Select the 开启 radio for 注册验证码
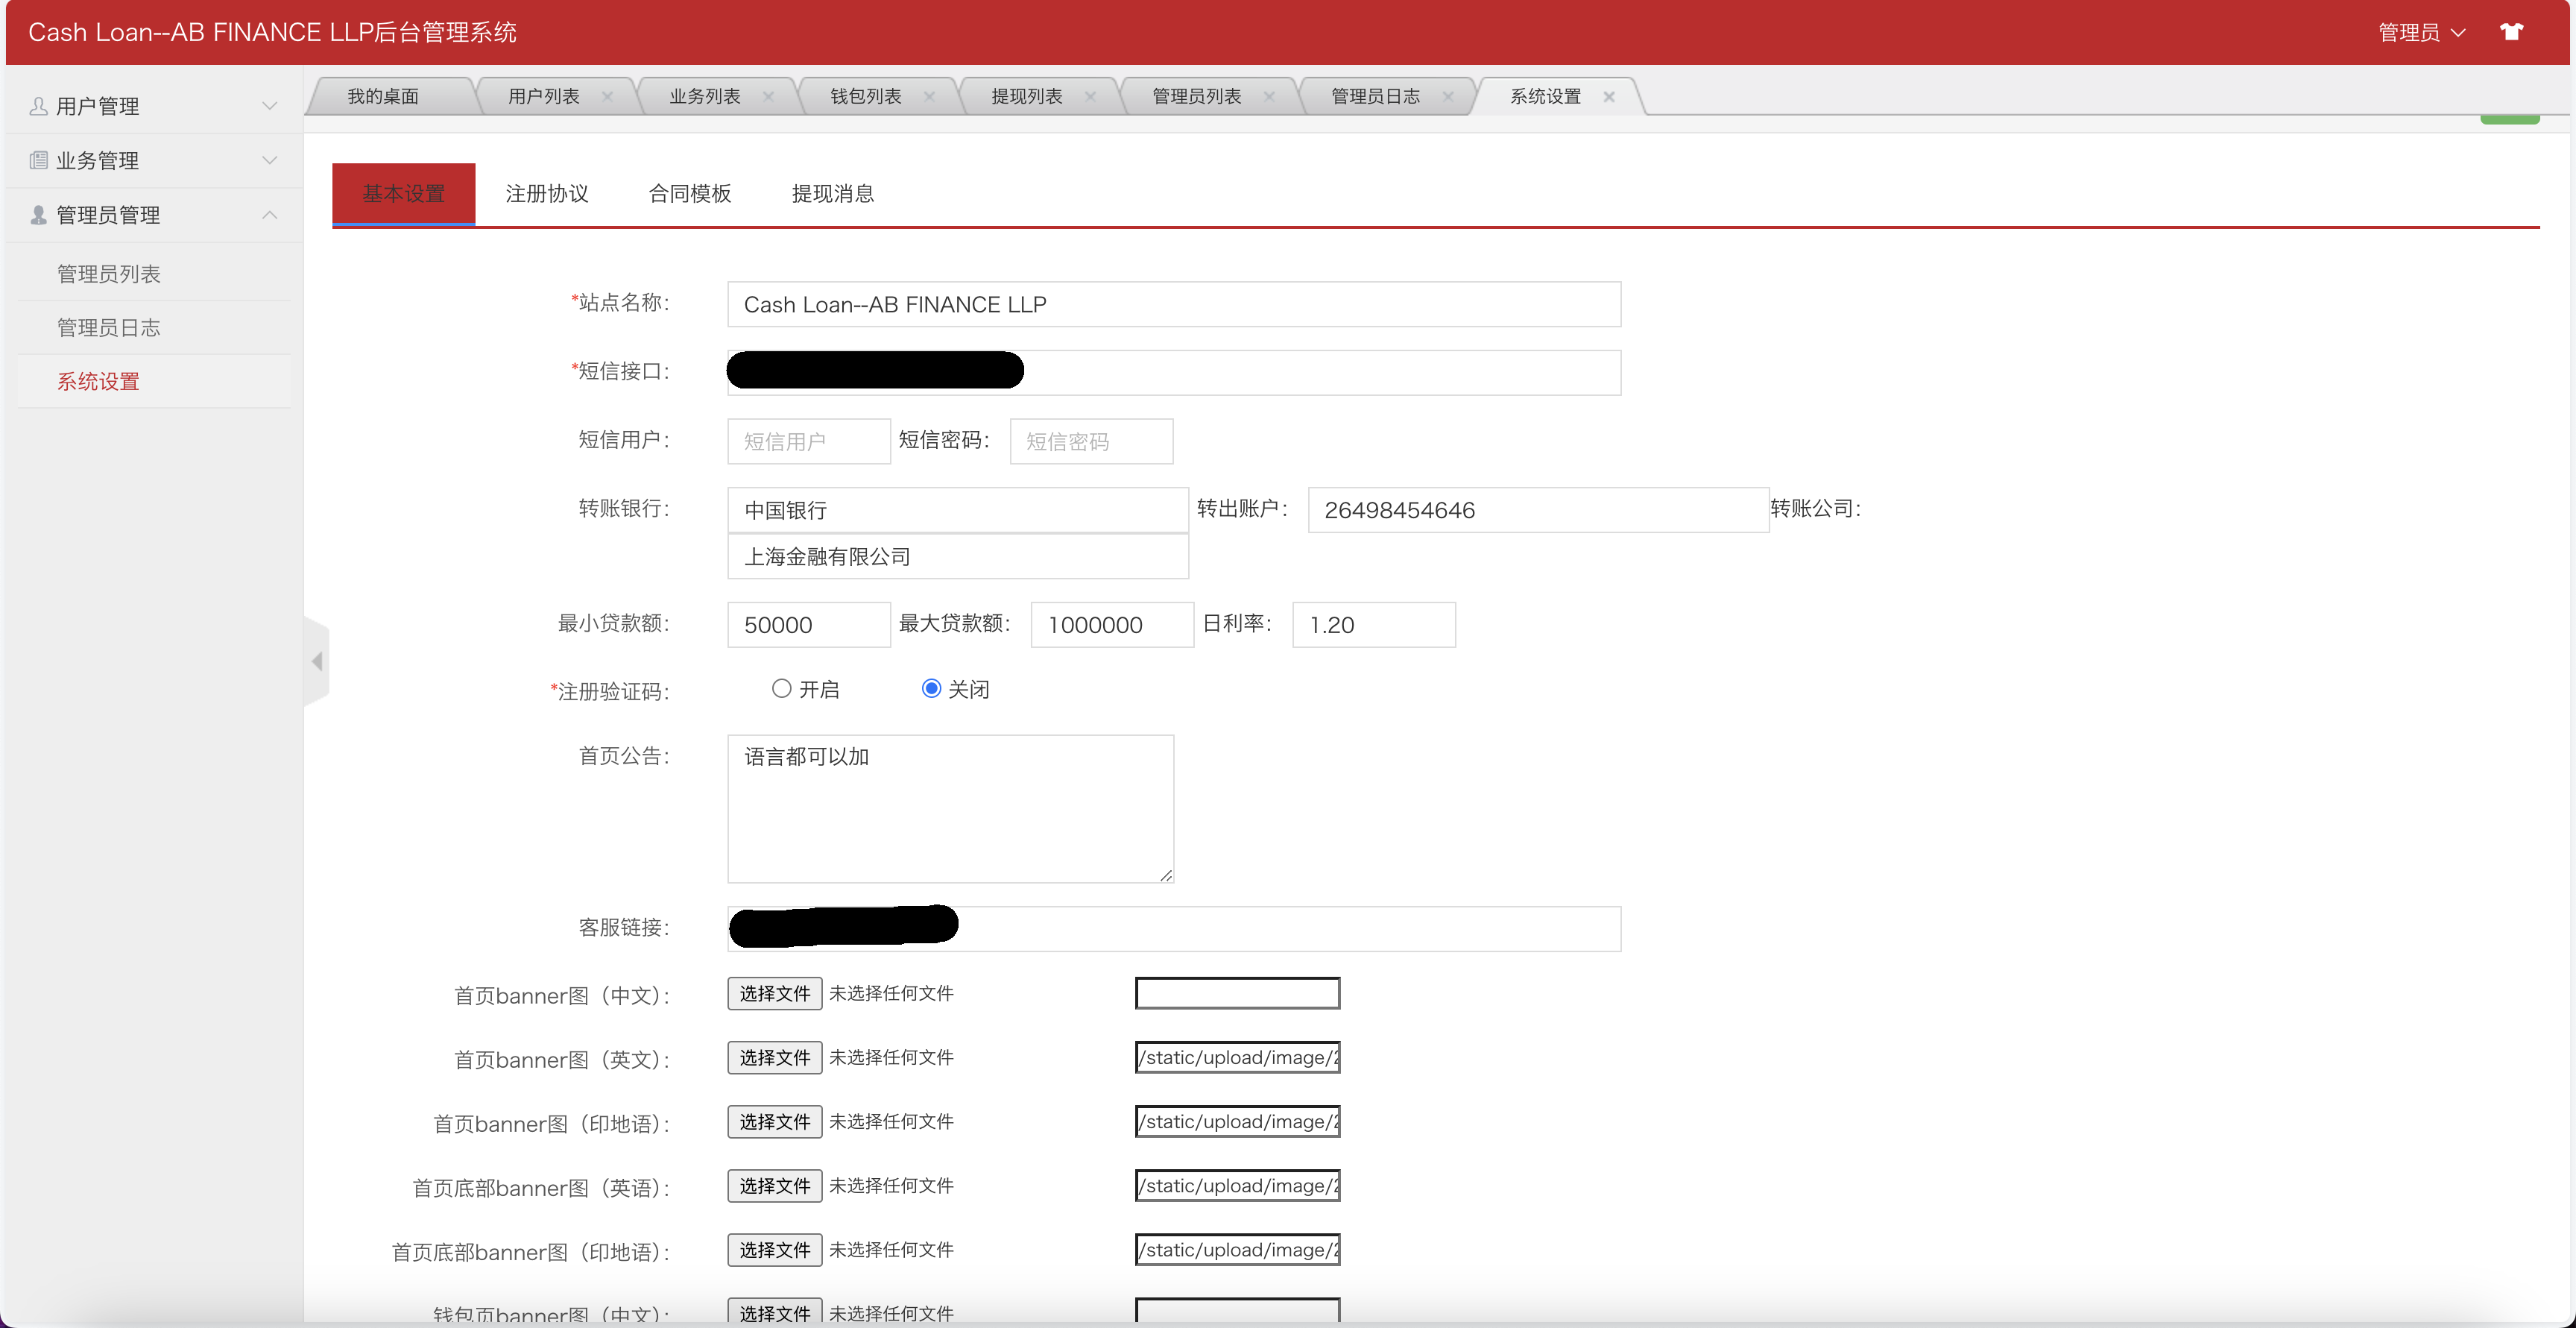The height and width of the screenshot is (1328, 2576). (781, 689)
